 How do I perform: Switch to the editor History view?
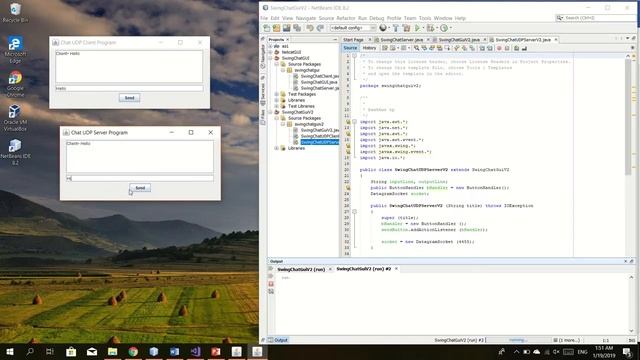click(x=369, y=48)
